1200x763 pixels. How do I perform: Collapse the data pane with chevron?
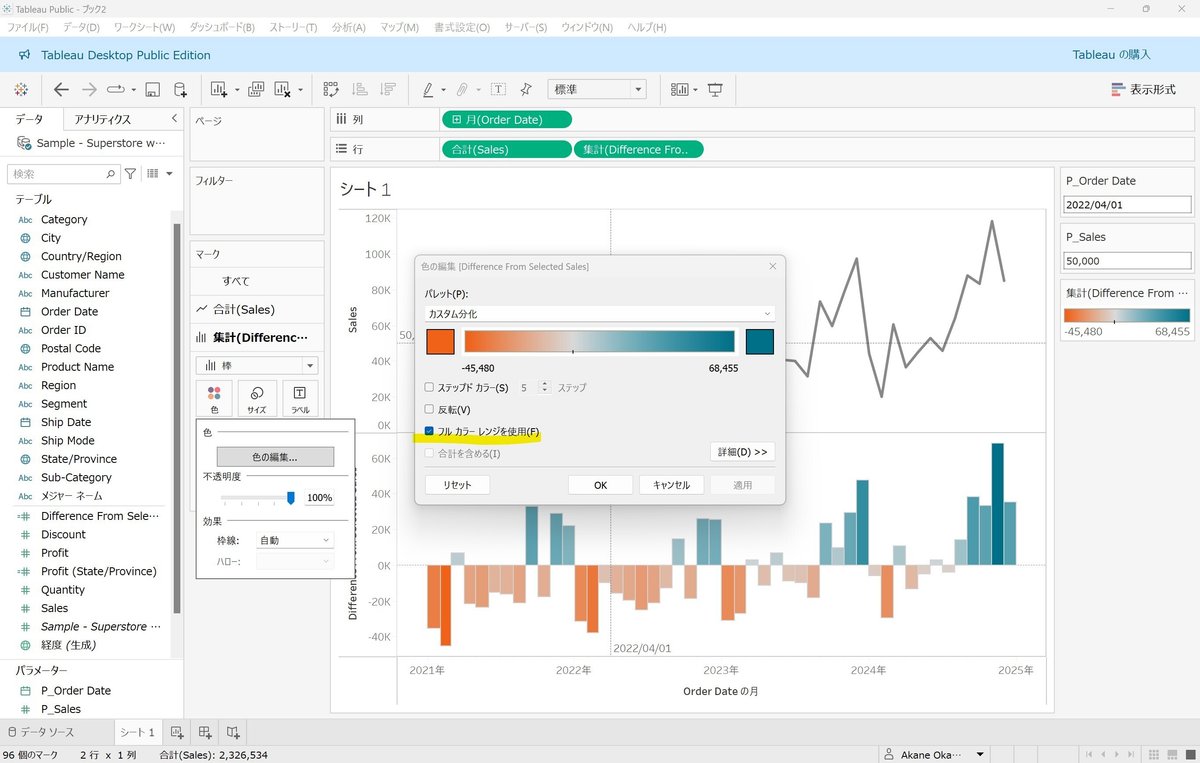pyautogui.click(x=174, y=119)
